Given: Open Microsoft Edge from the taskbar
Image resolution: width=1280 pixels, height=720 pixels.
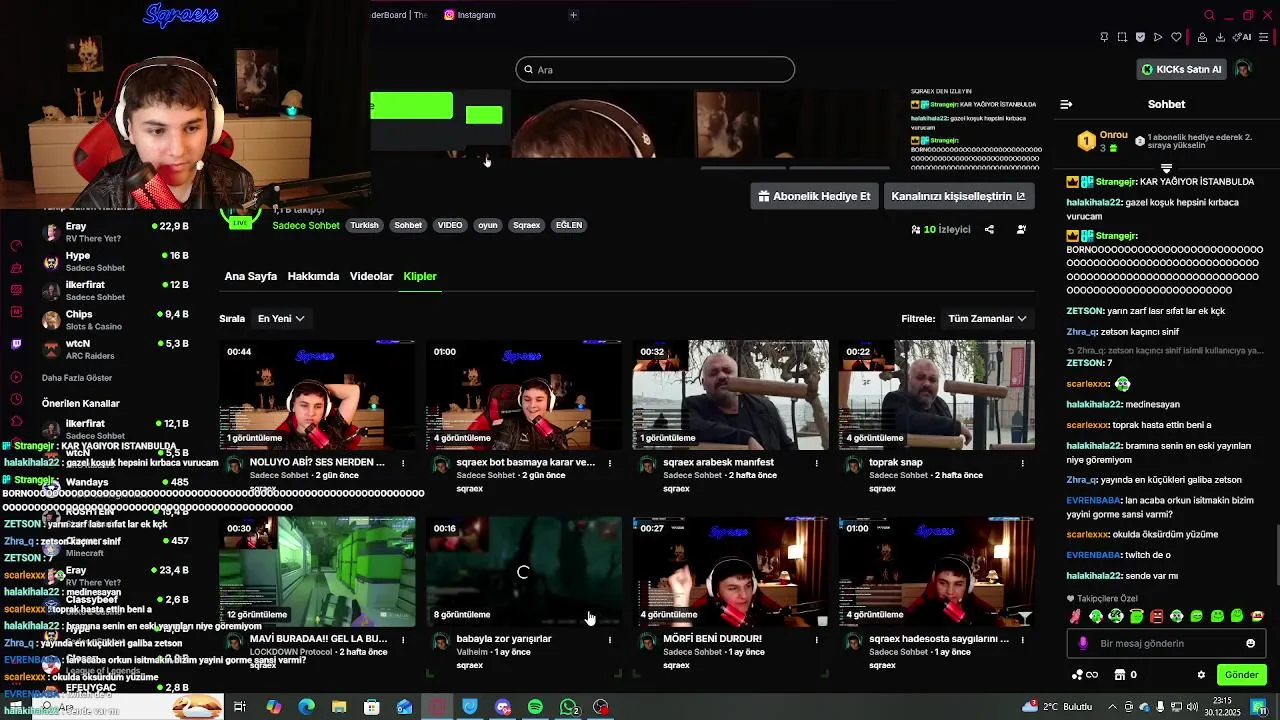Looking at the screenshot, I should pyautogui.click(x=306, y=707).
